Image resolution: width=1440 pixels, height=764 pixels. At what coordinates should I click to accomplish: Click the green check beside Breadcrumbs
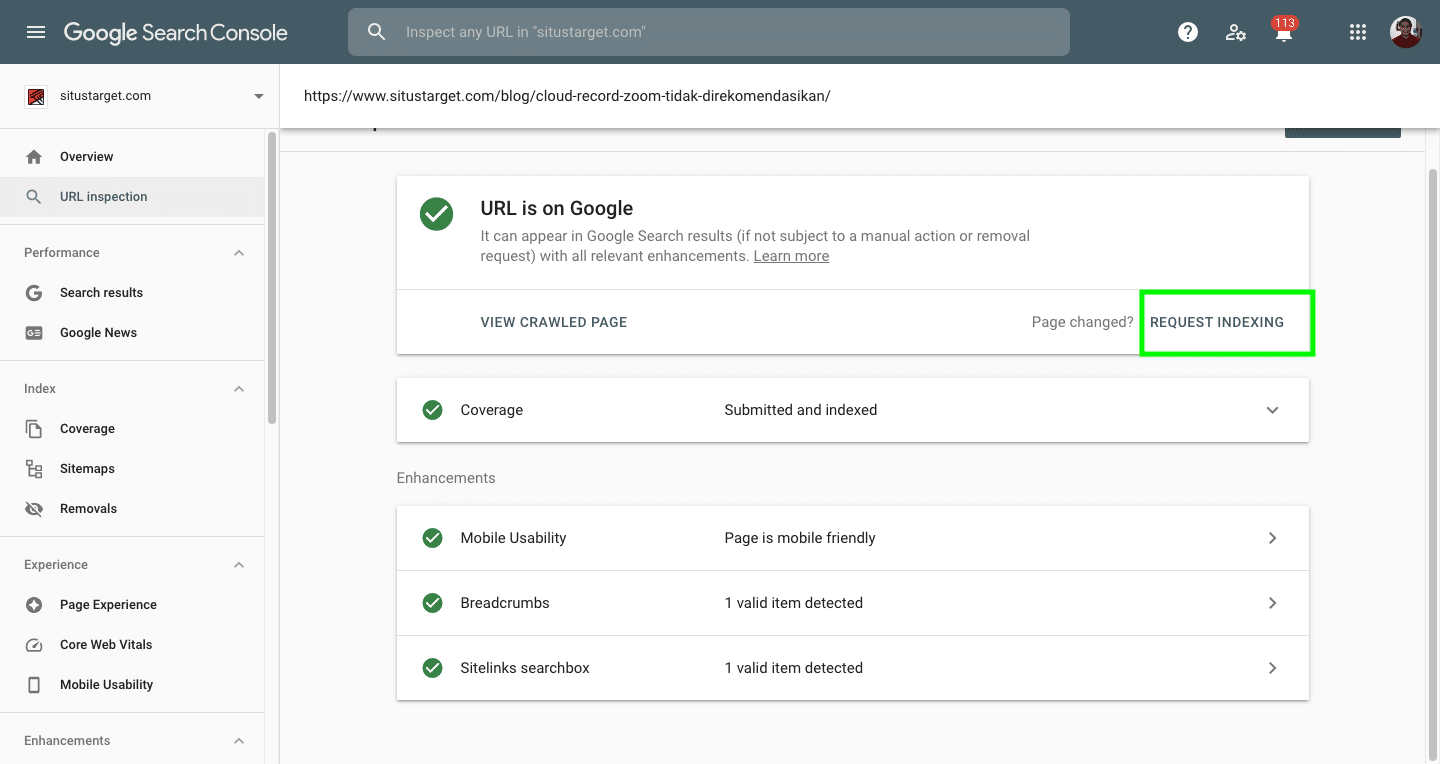[x=432, y=603]
